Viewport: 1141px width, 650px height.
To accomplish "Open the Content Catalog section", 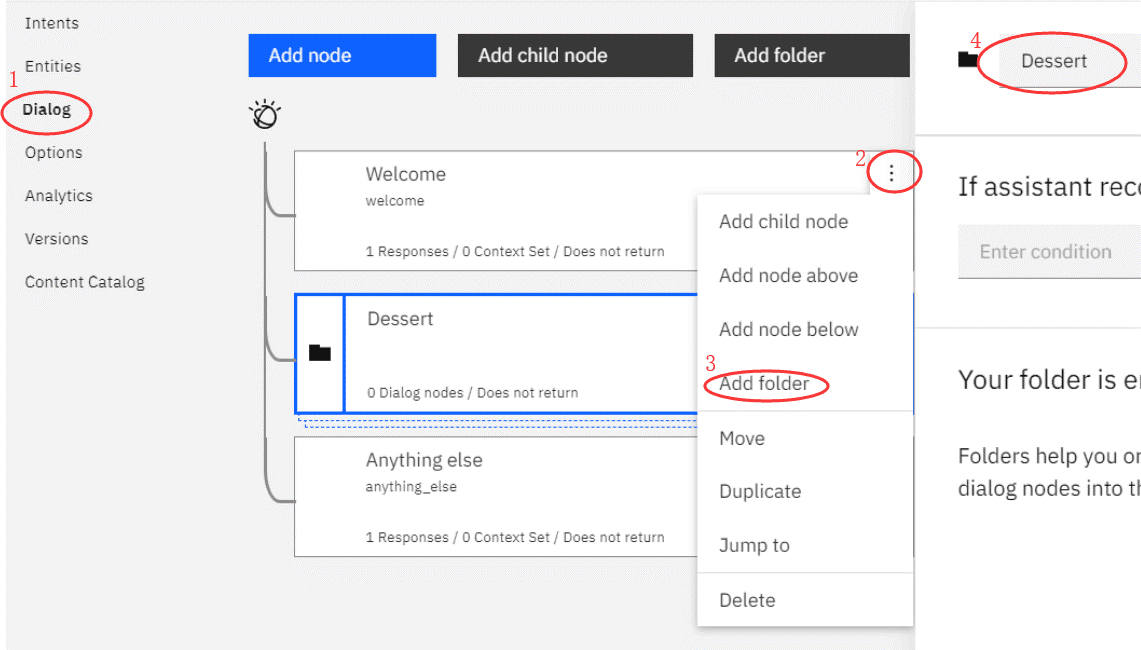I will pos(85,282).
